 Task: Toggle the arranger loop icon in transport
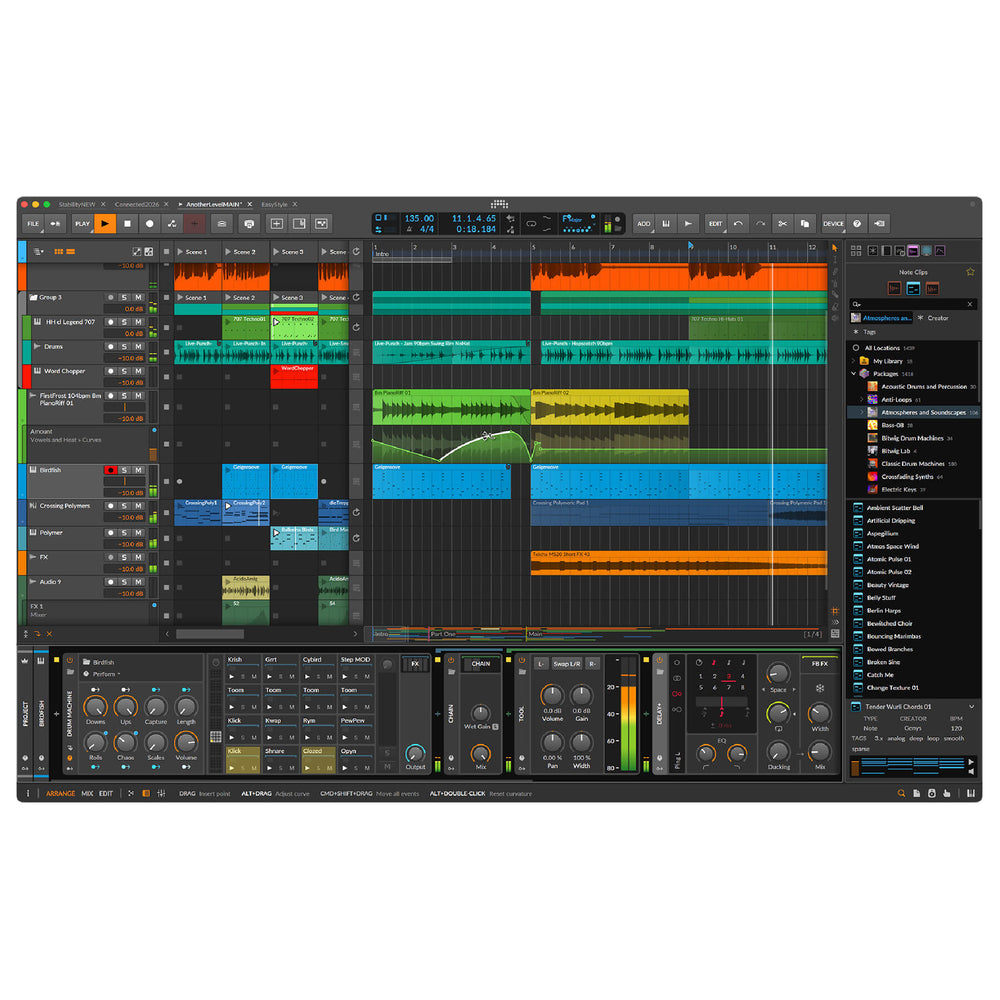tap(531, 224)
